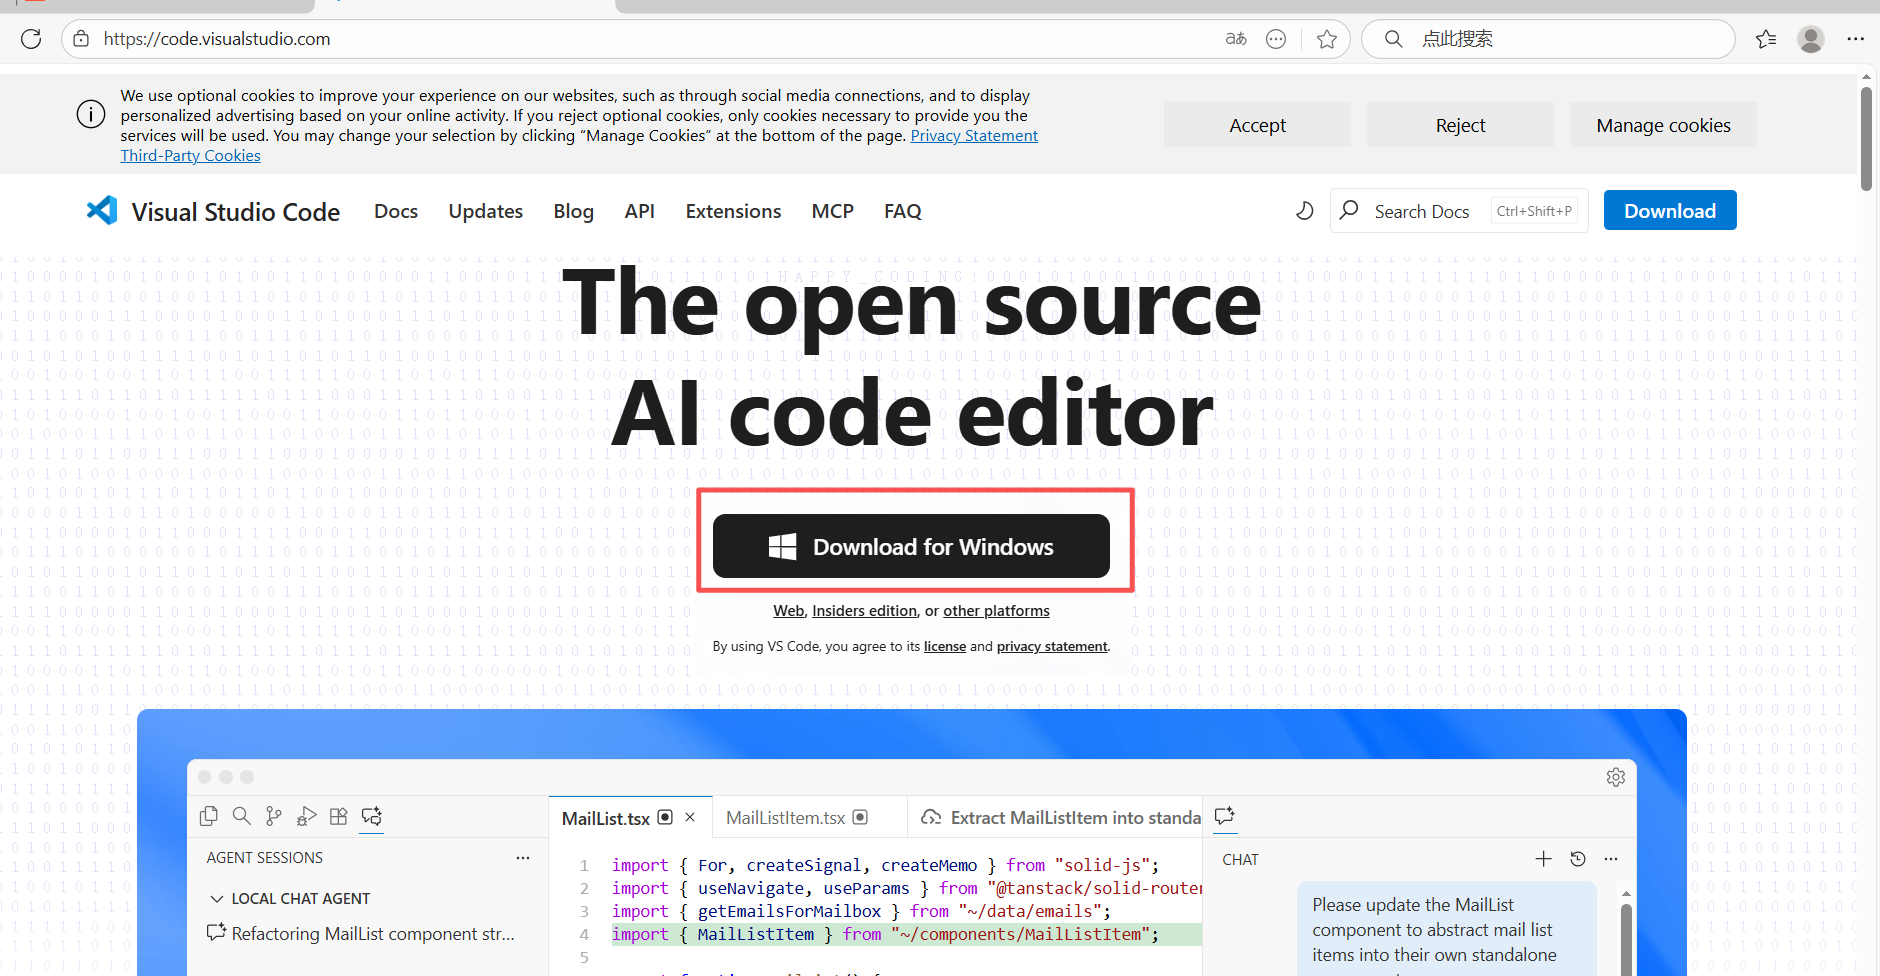Open the Docs menu item
The image size is (1880, 976).
(x=396, y=211)
